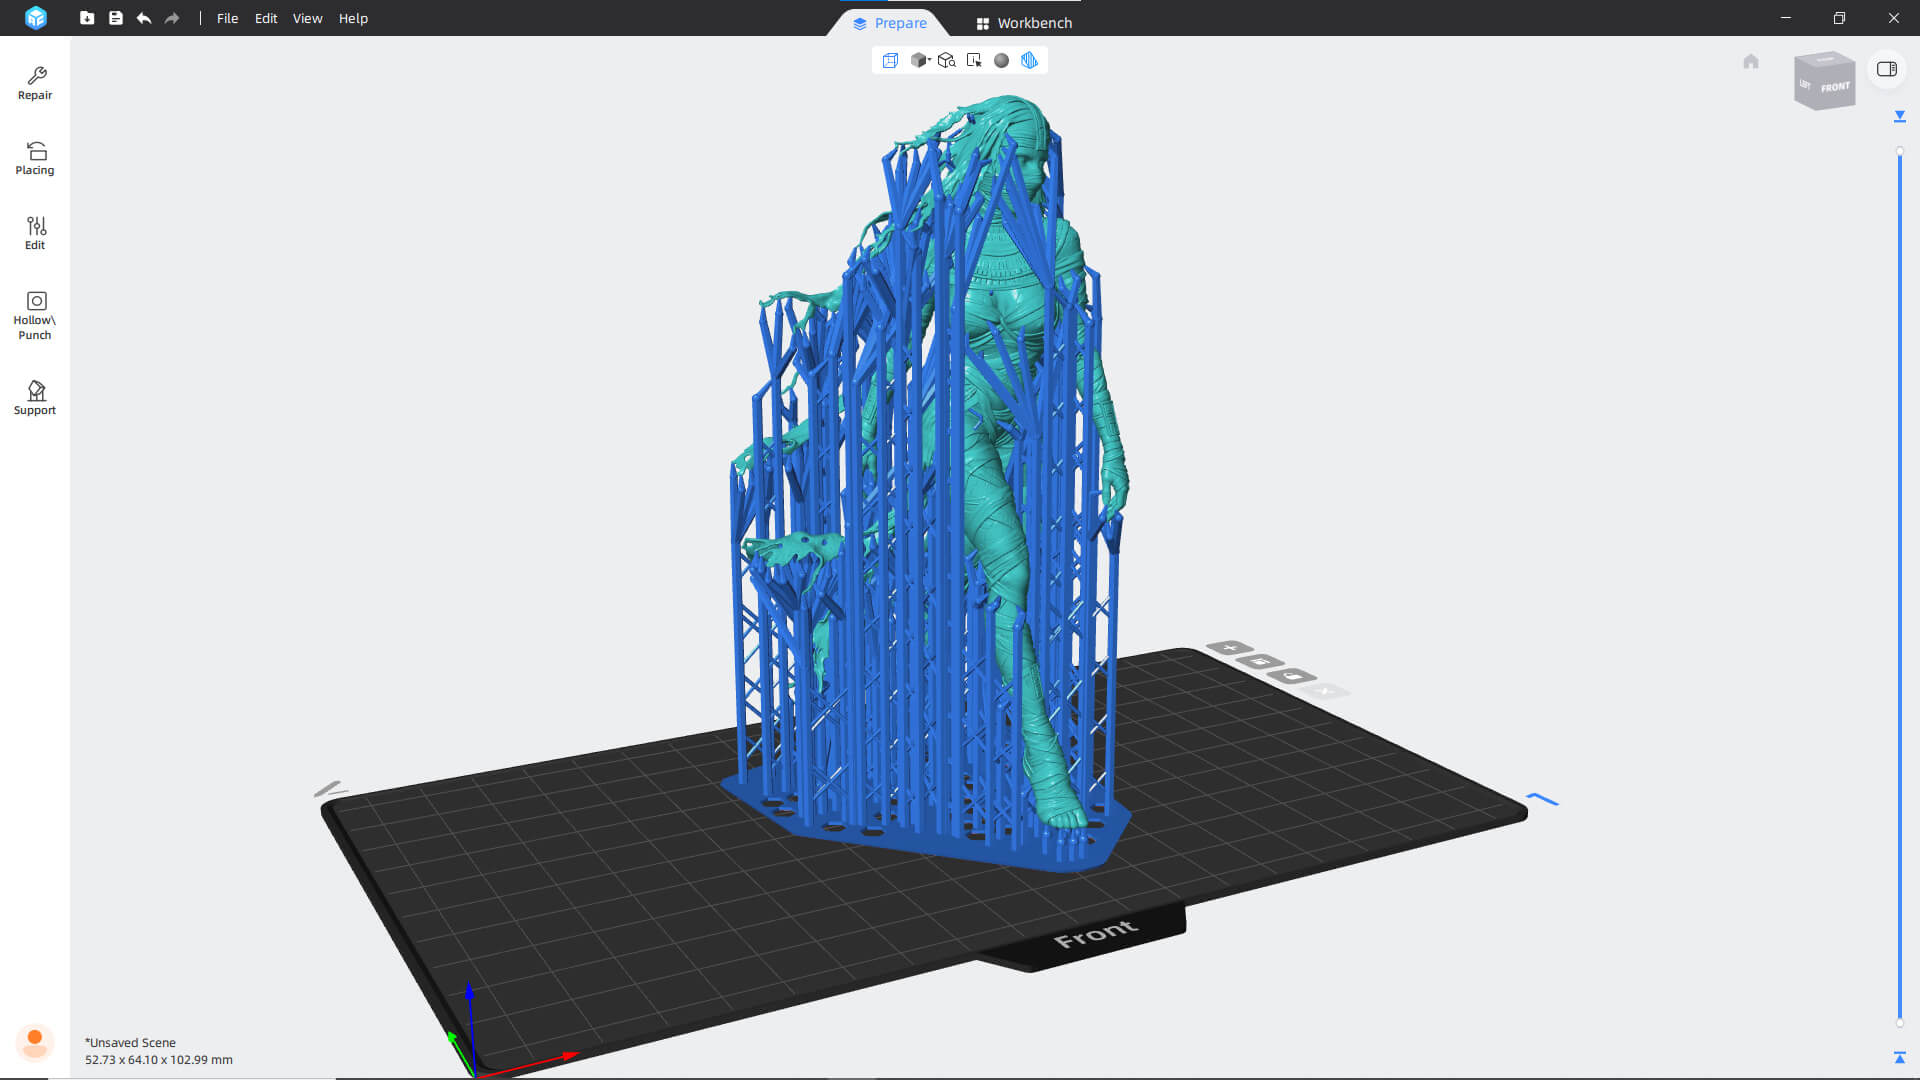Open the File menu
Viewport: 1920px width, 1080px height.
coord(227,18)
